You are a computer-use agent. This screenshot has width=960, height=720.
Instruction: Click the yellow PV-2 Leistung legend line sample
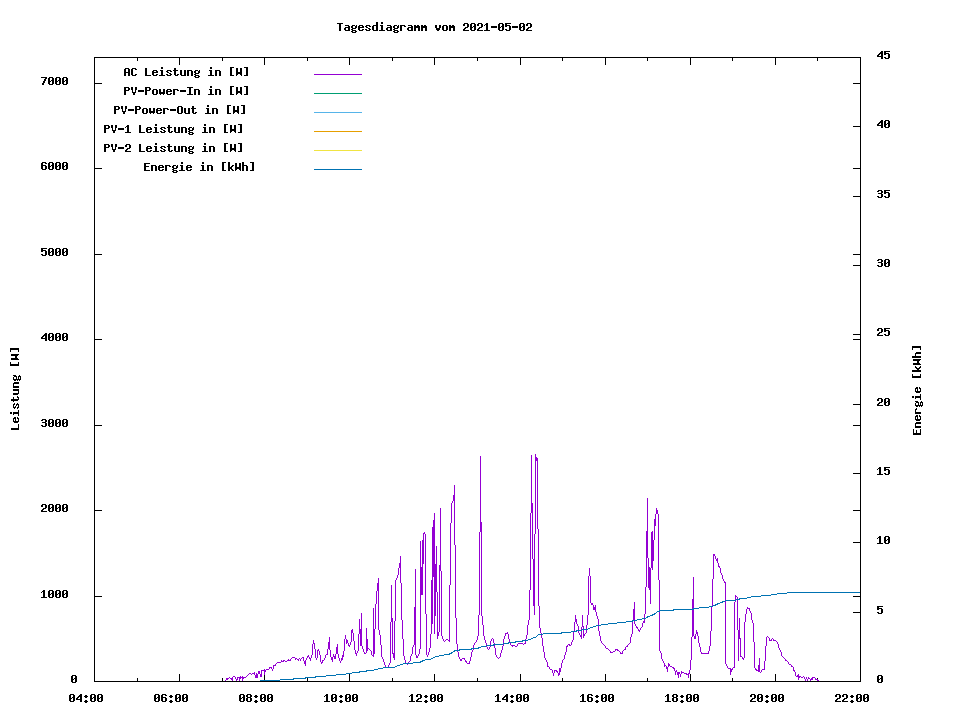point(337,150)
